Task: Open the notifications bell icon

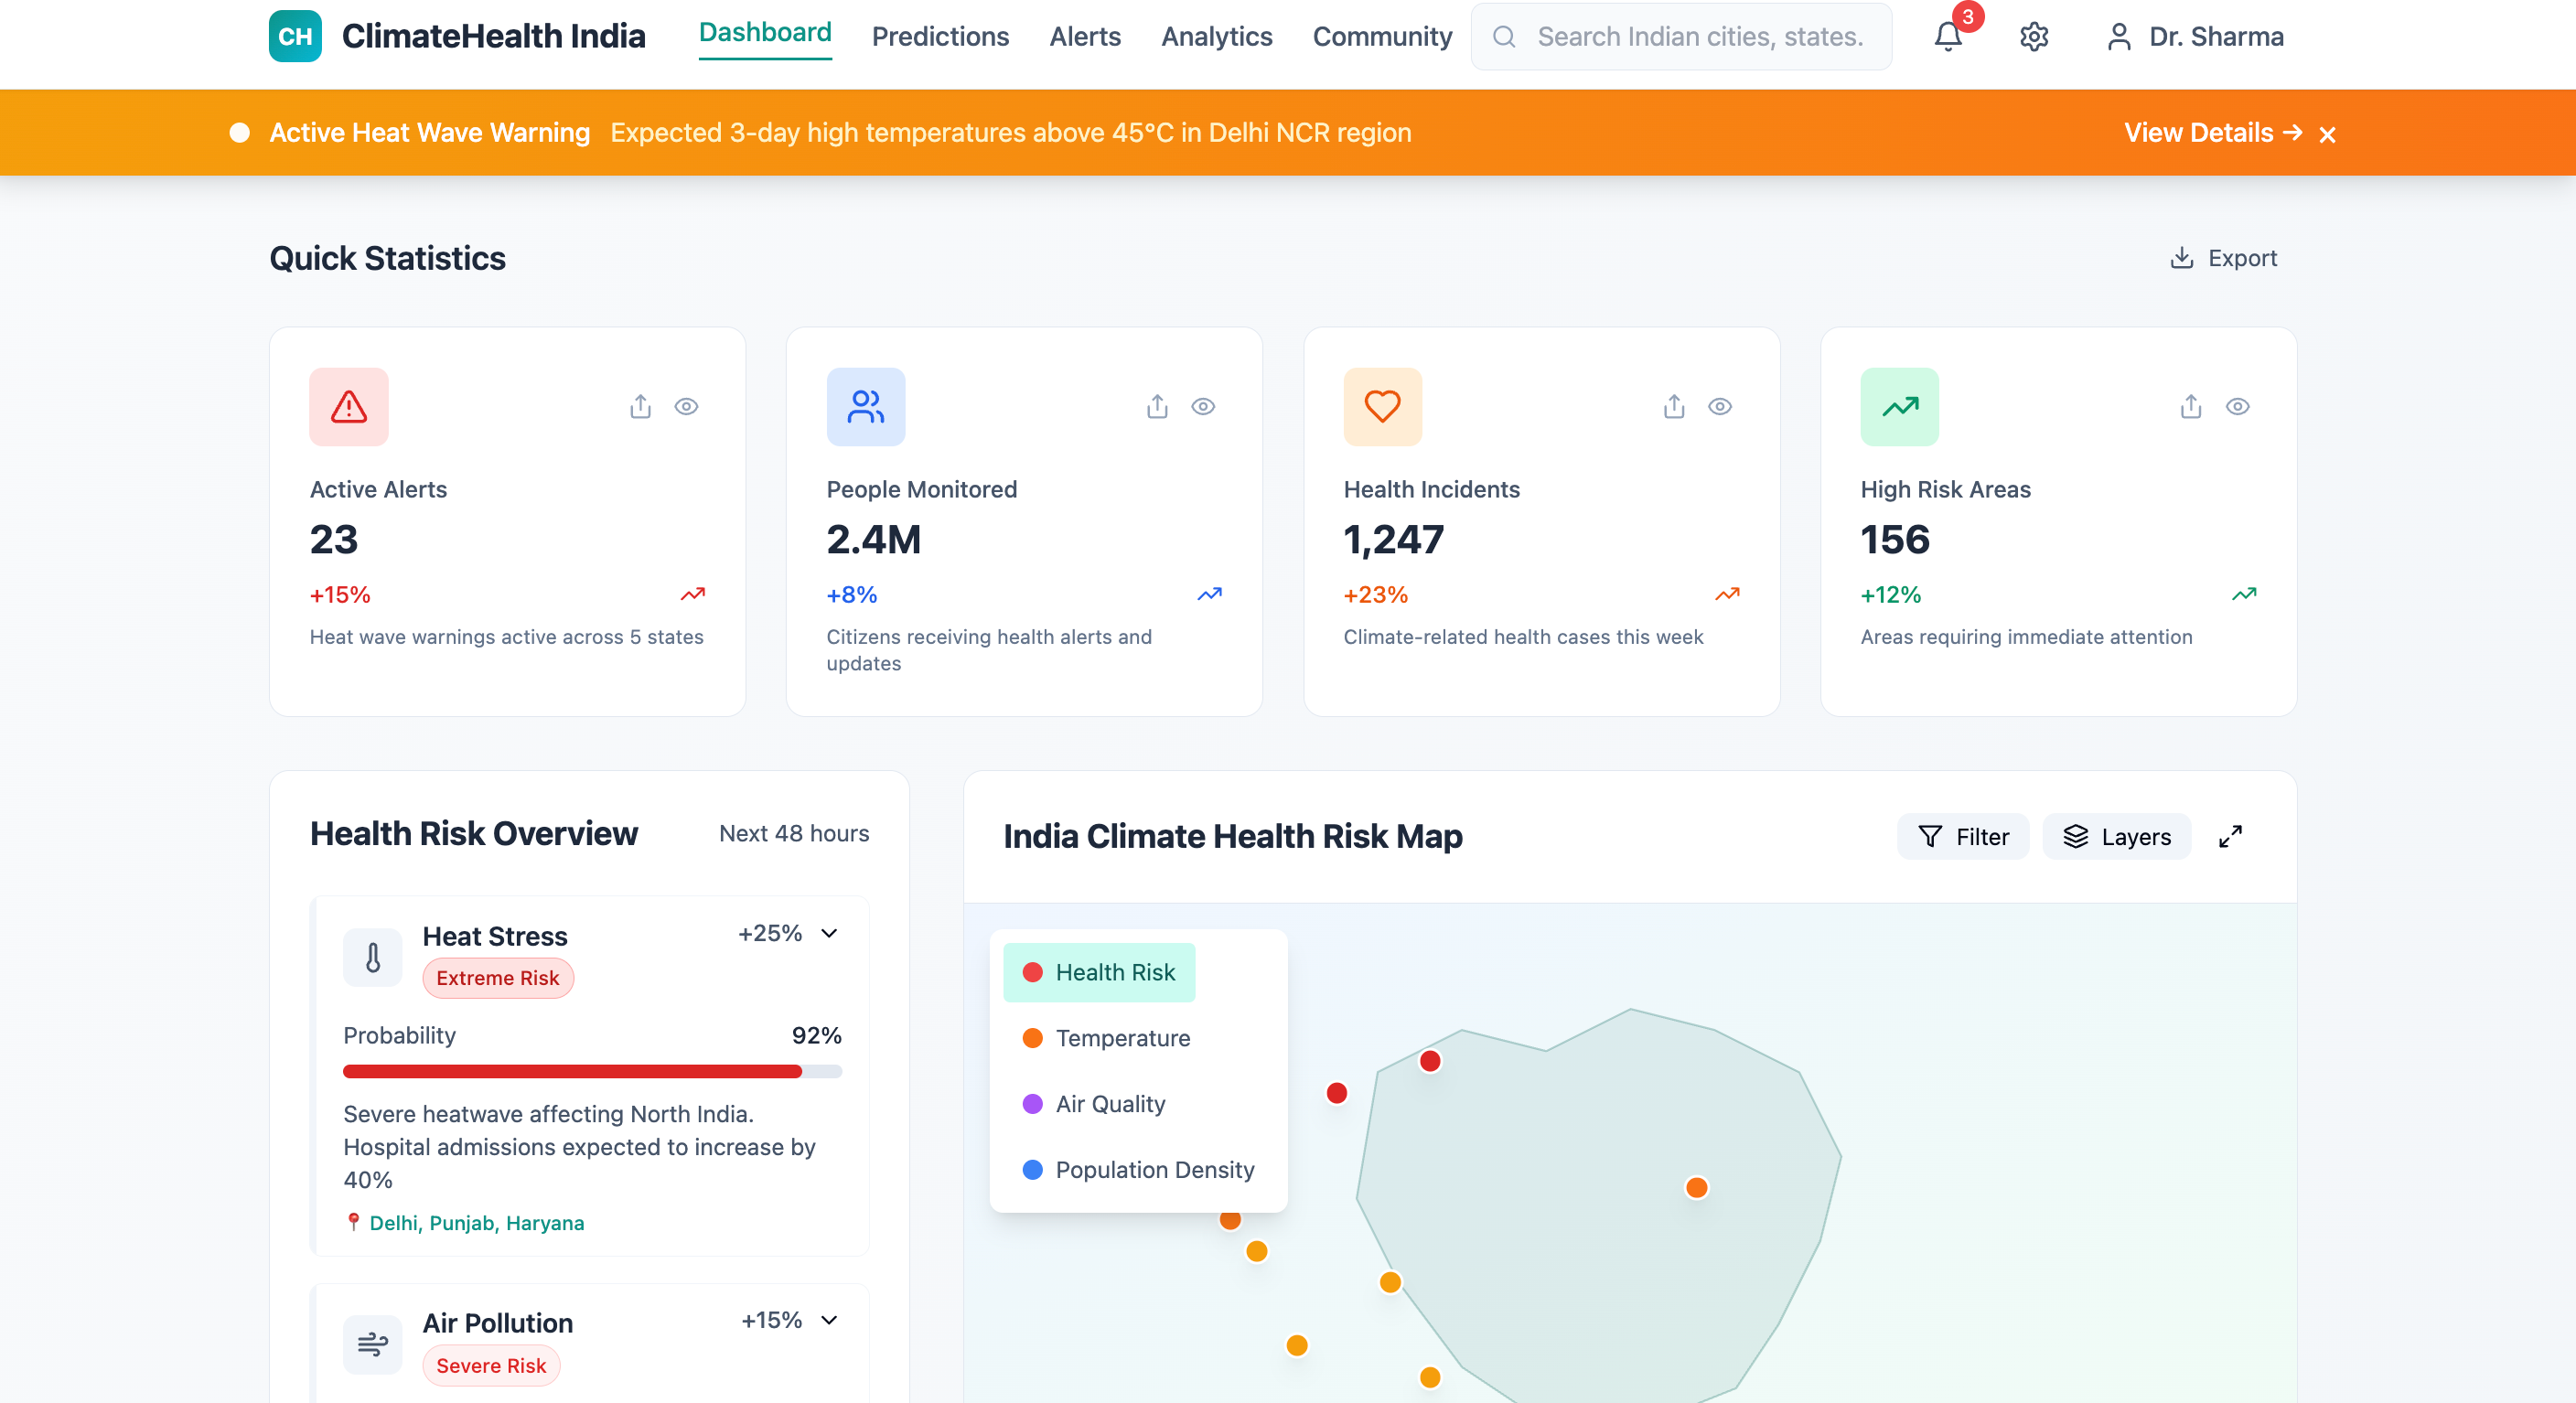Action: [x=1947, y=37]
